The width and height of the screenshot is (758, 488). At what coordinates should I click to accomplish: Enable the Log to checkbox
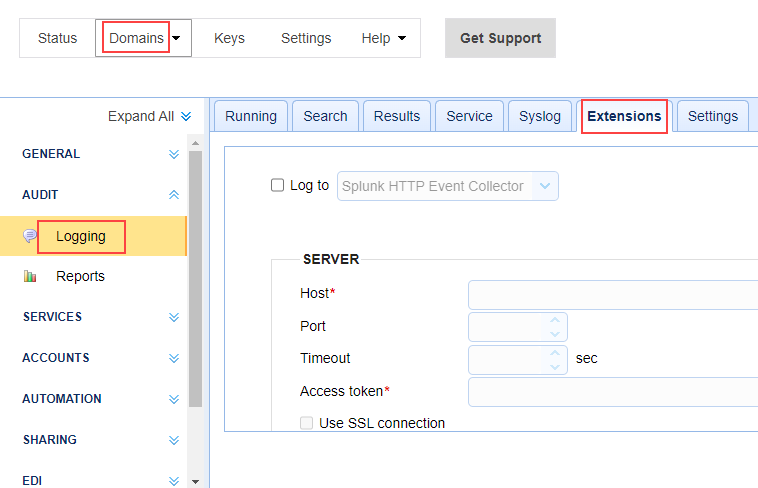point(278,185)
